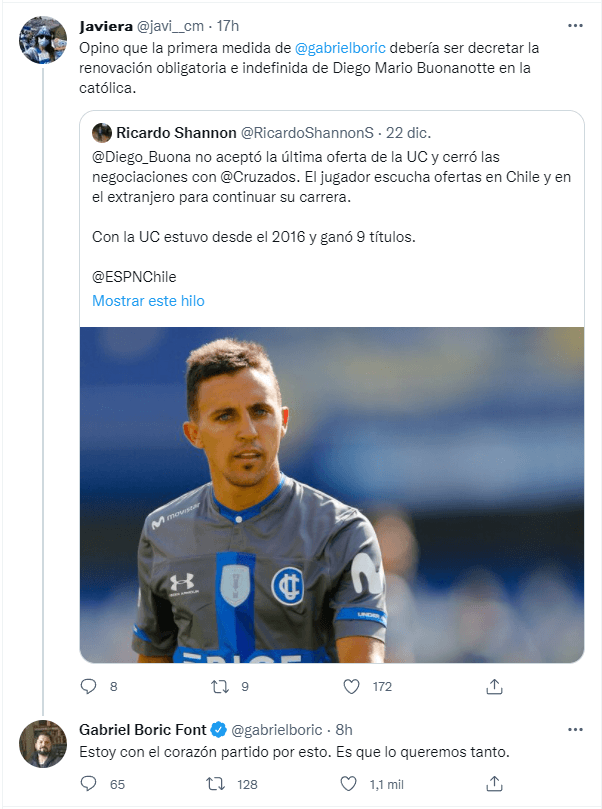Reply to Gabriel Boric's tweet
The width and height of the screenshot is (602, 809).
tap(89, 784)
